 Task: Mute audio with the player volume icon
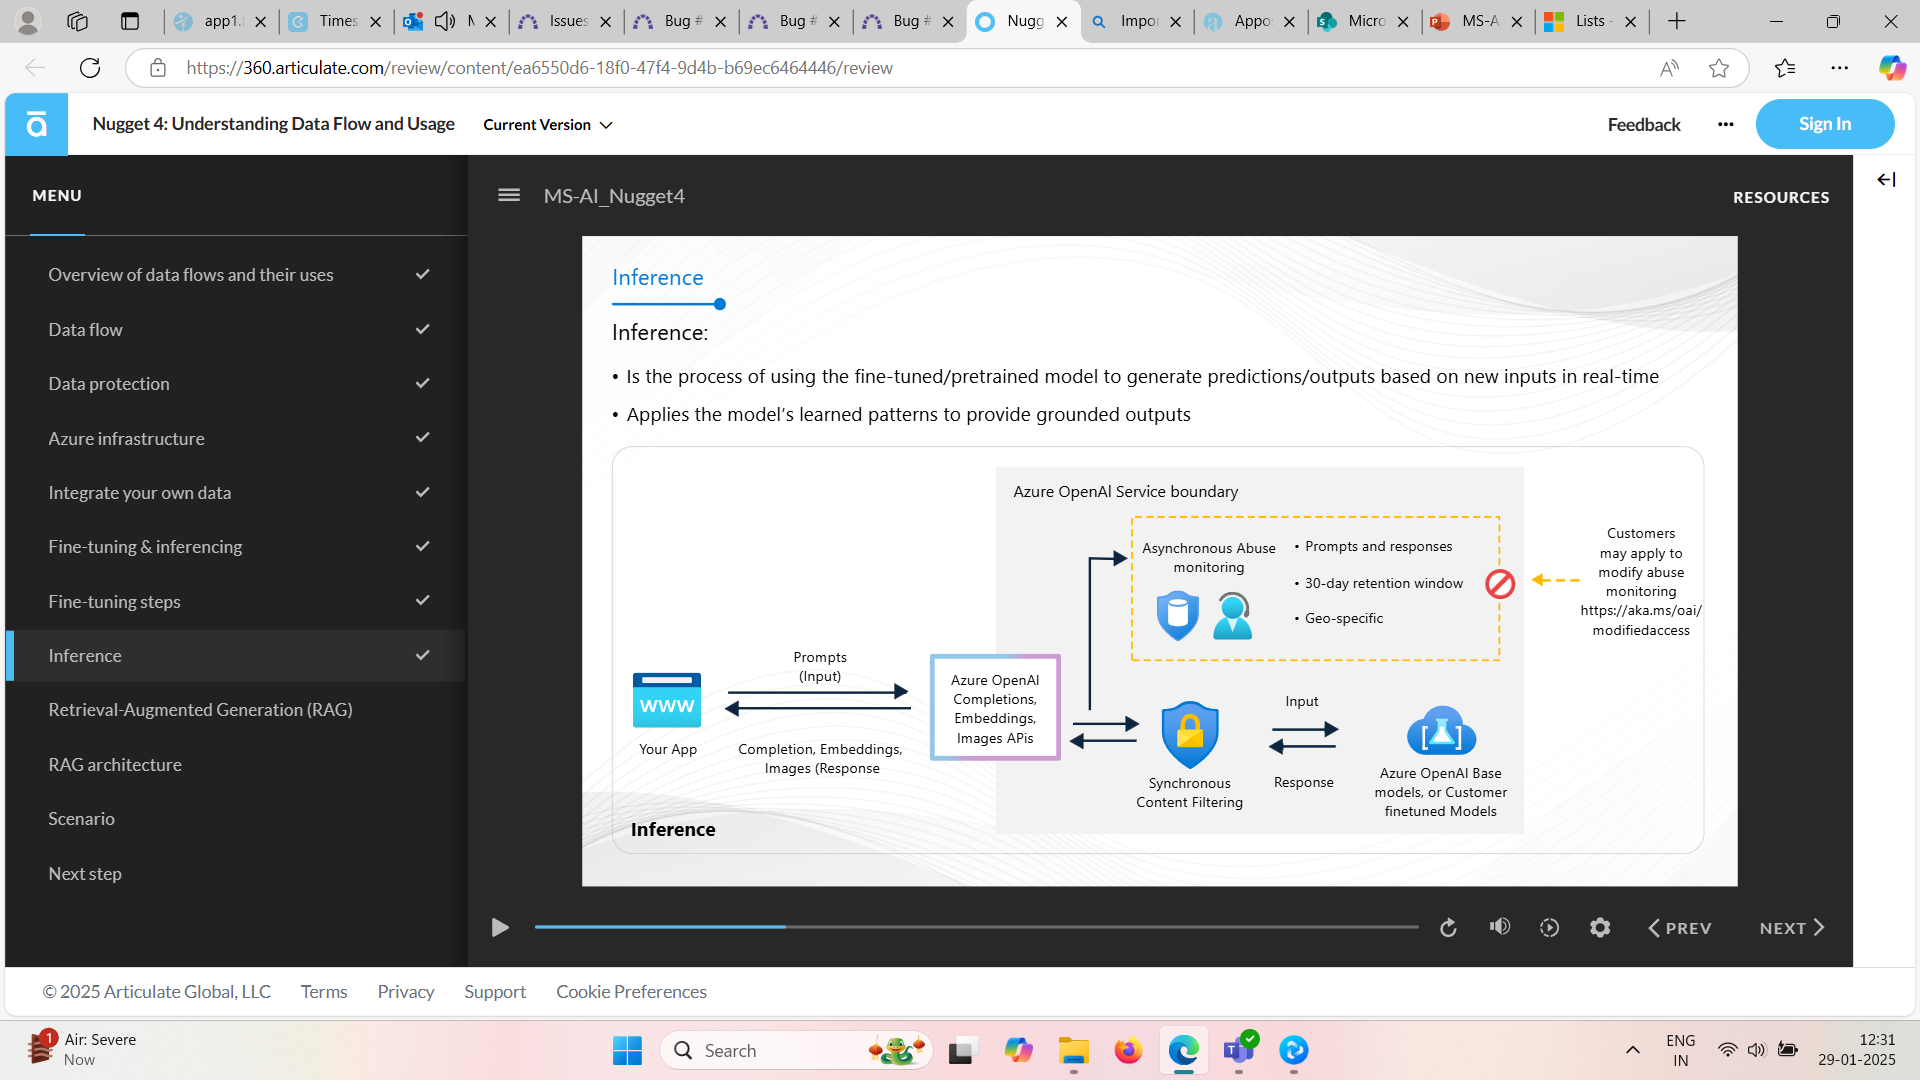coord(1500,927)
